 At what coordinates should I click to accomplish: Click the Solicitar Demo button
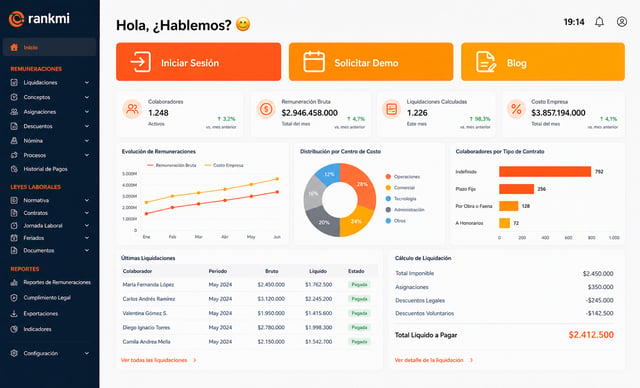(371, 62)
